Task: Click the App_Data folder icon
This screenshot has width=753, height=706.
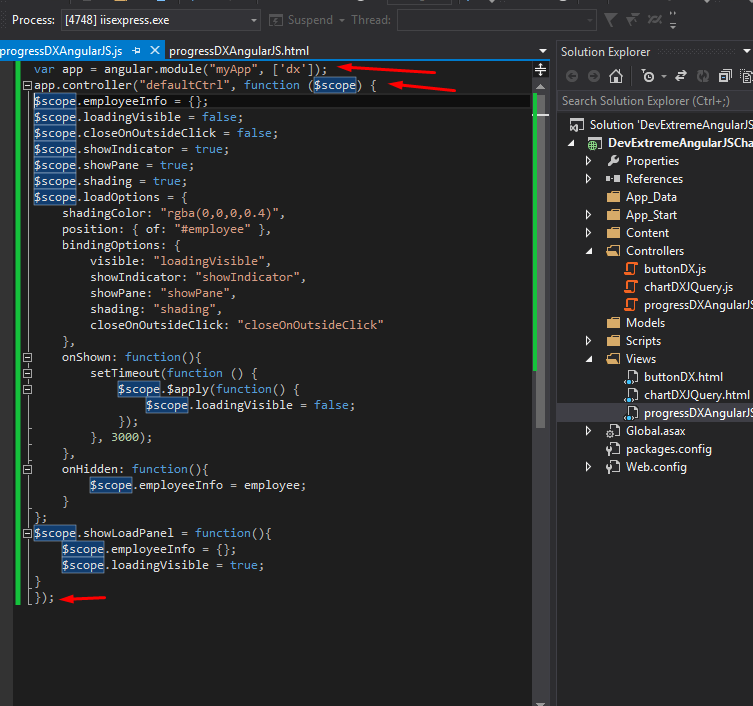Action: point(613,197)
